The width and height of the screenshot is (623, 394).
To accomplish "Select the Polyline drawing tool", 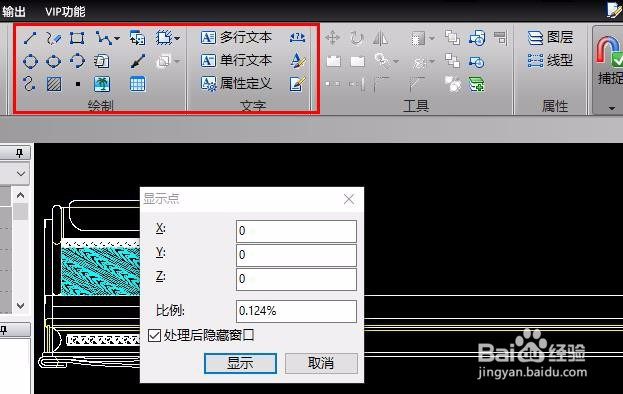I will coord(103,39).
